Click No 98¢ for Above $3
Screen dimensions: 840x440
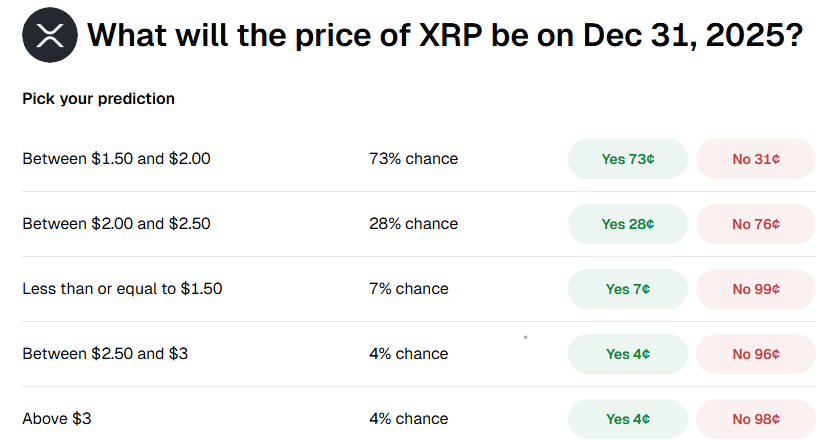(756, 419)
